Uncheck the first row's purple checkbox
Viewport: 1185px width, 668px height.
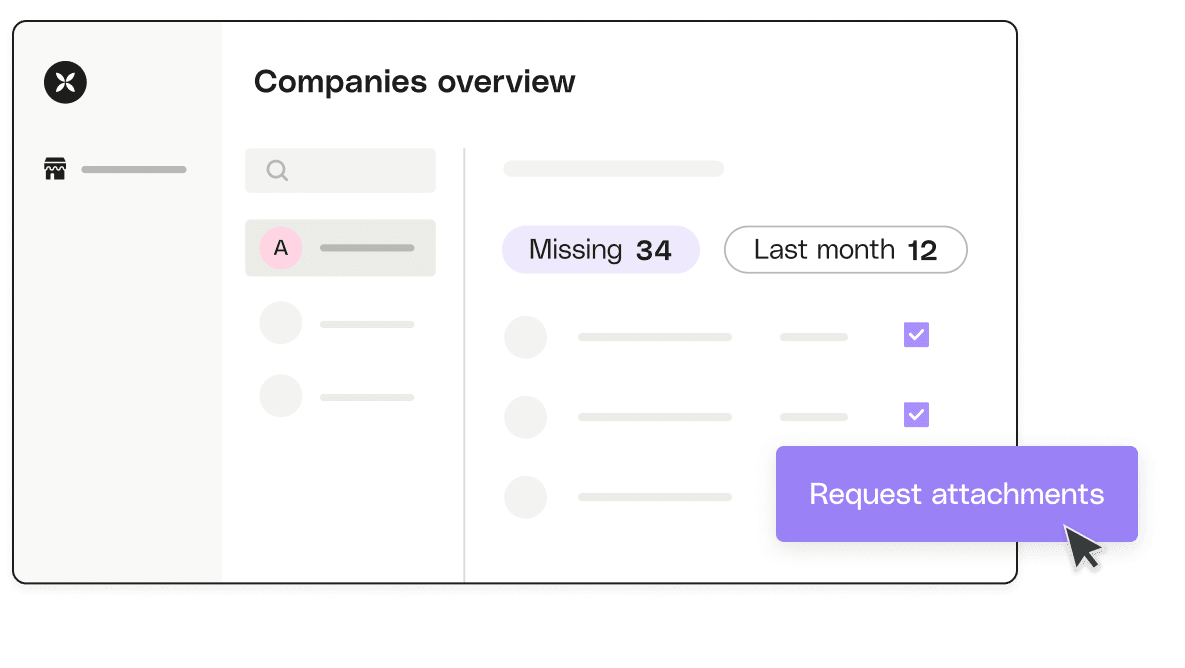tap(916, 335)
